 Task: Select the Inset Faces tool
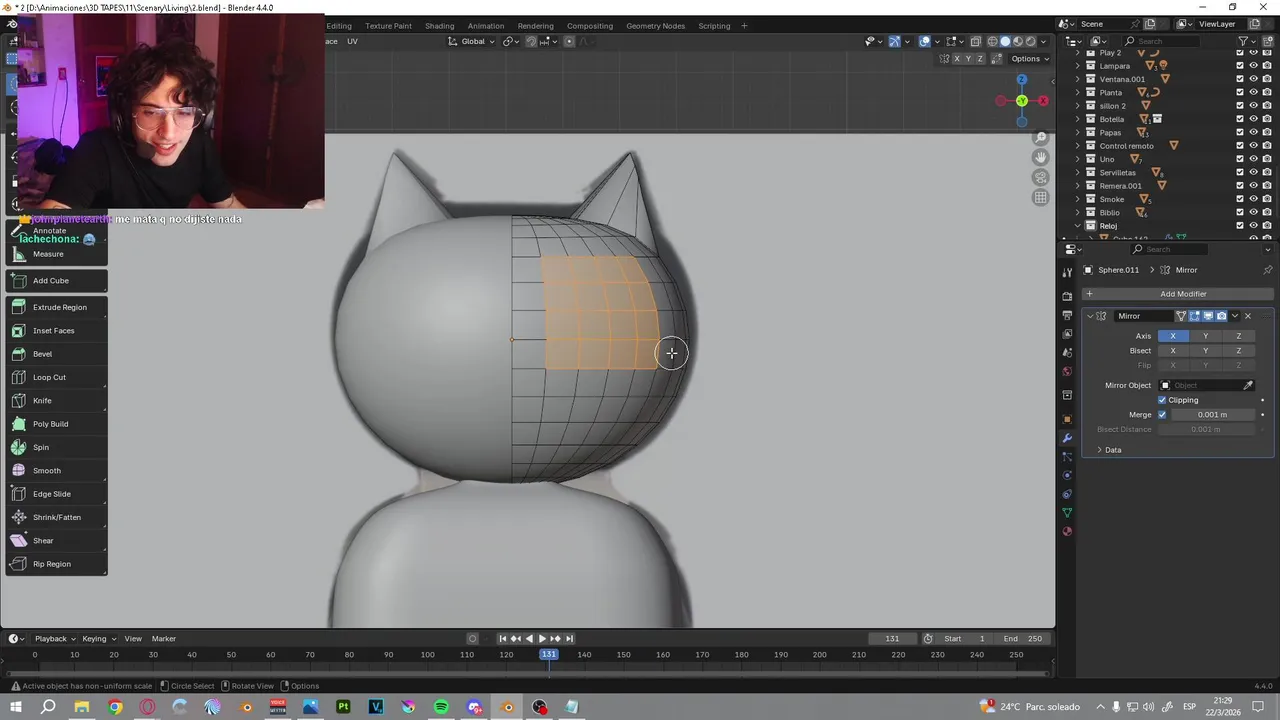(56, 330)
